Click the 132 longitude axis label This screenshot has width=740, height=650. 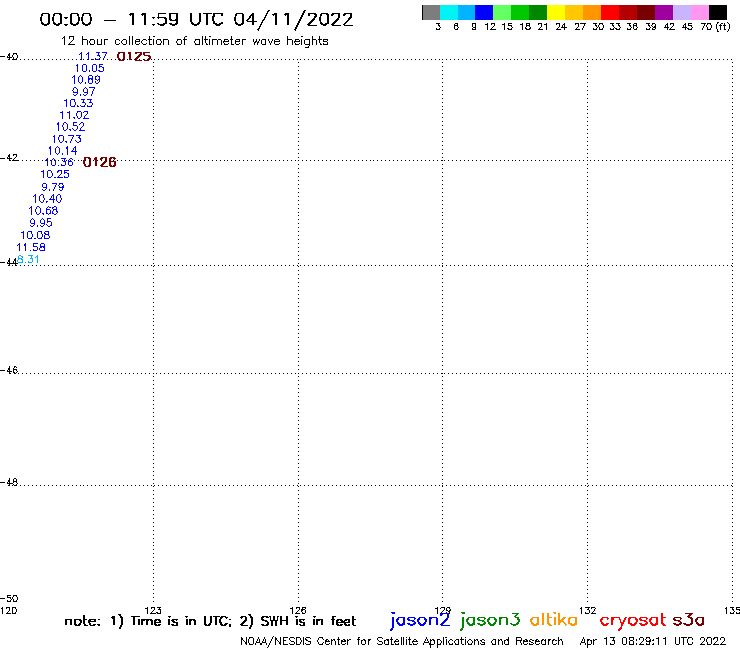(587, 610)
